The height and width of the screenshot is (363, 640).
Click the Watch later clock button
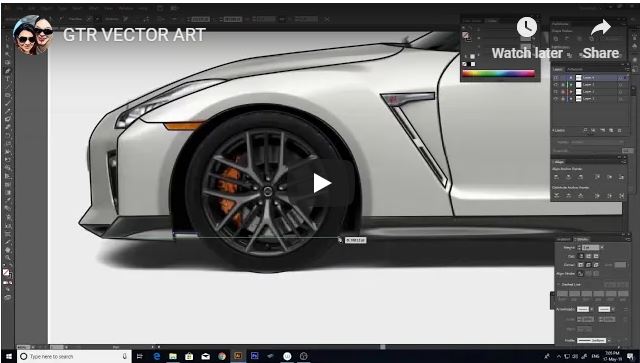[x=527, y=28]
